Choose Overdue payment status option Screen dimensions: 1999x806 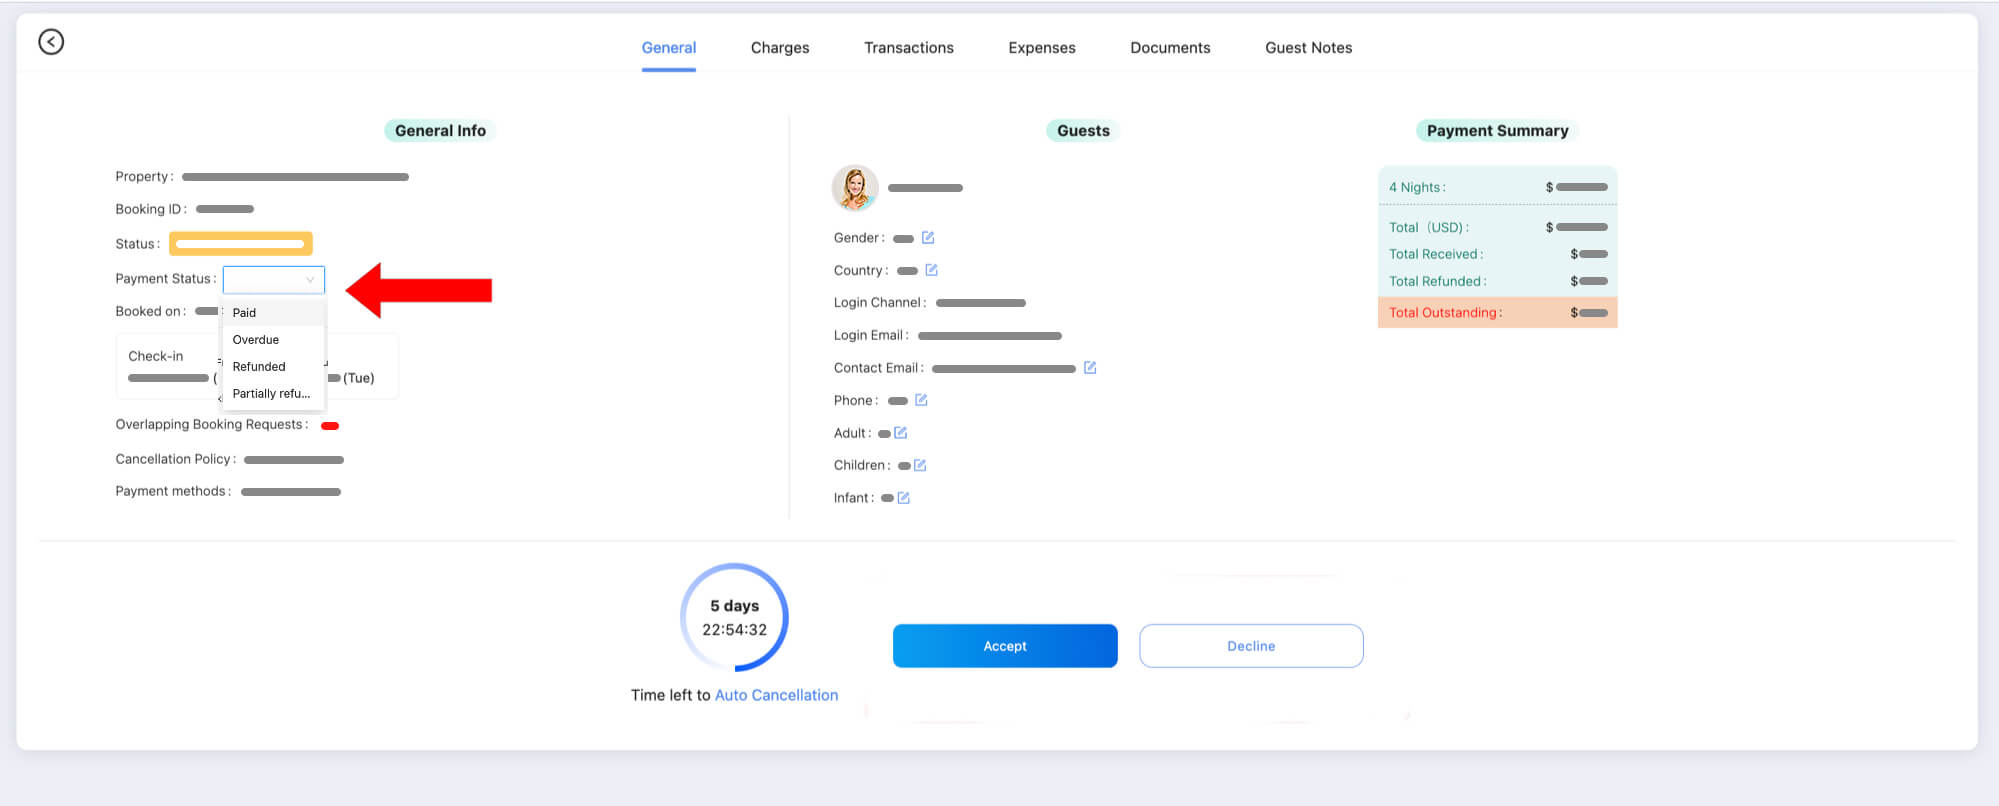[x=273, y=340]
